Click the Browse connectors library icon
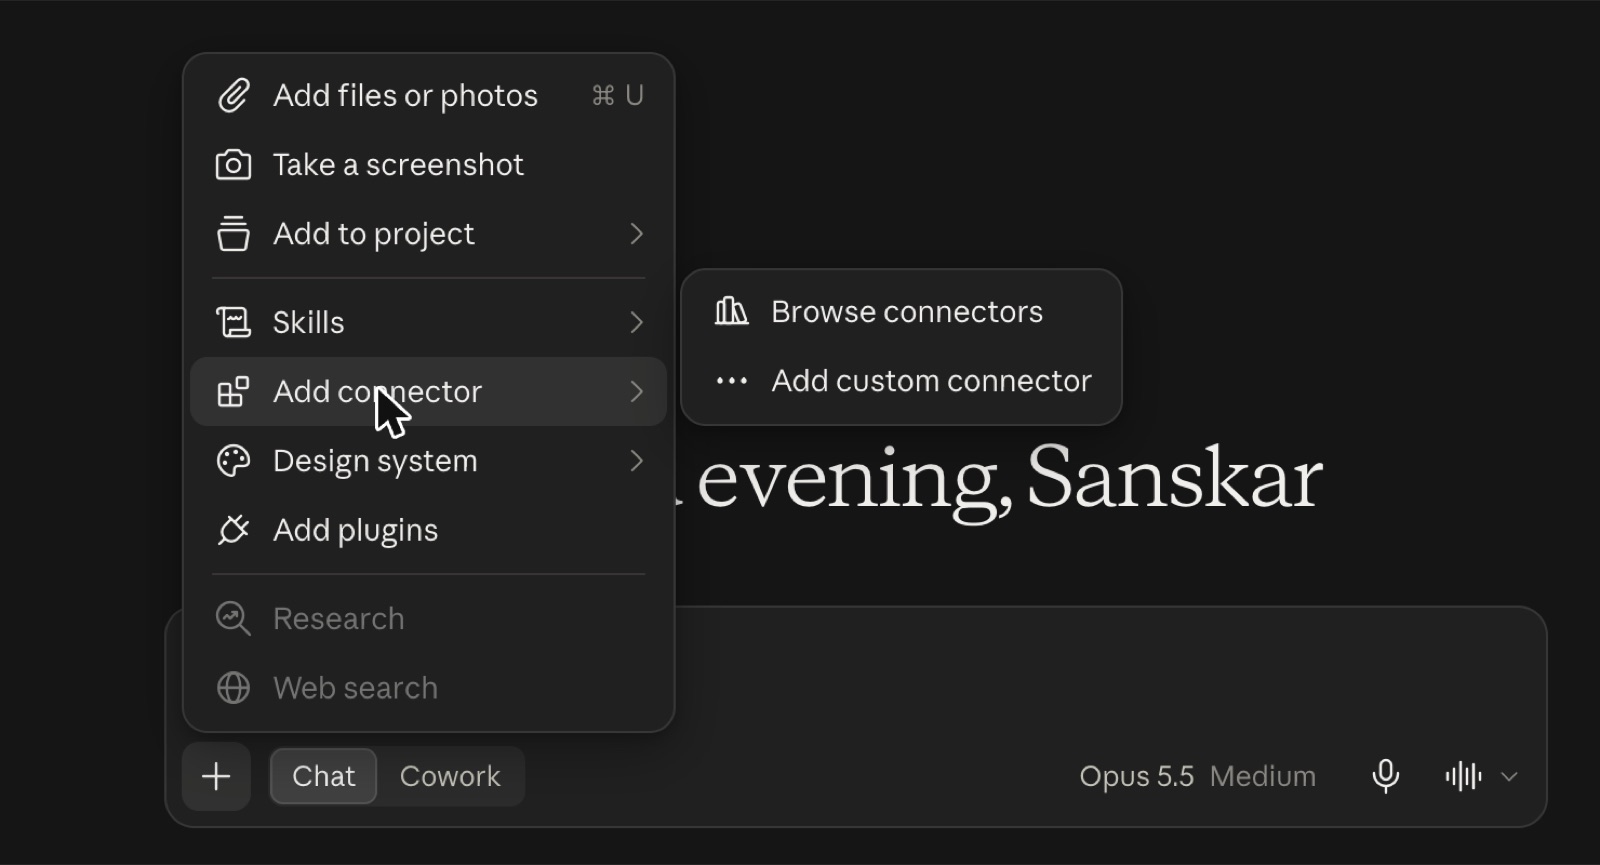The height and width of the screenshot is (865, 1600). pos(731,312)
